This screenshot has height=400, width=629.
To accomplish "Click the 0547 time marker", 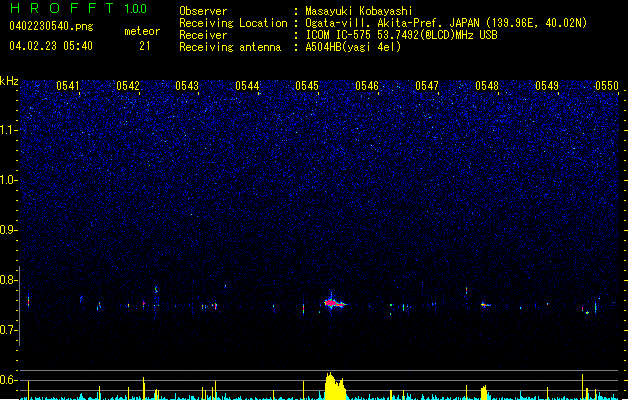I will point(427,86).
